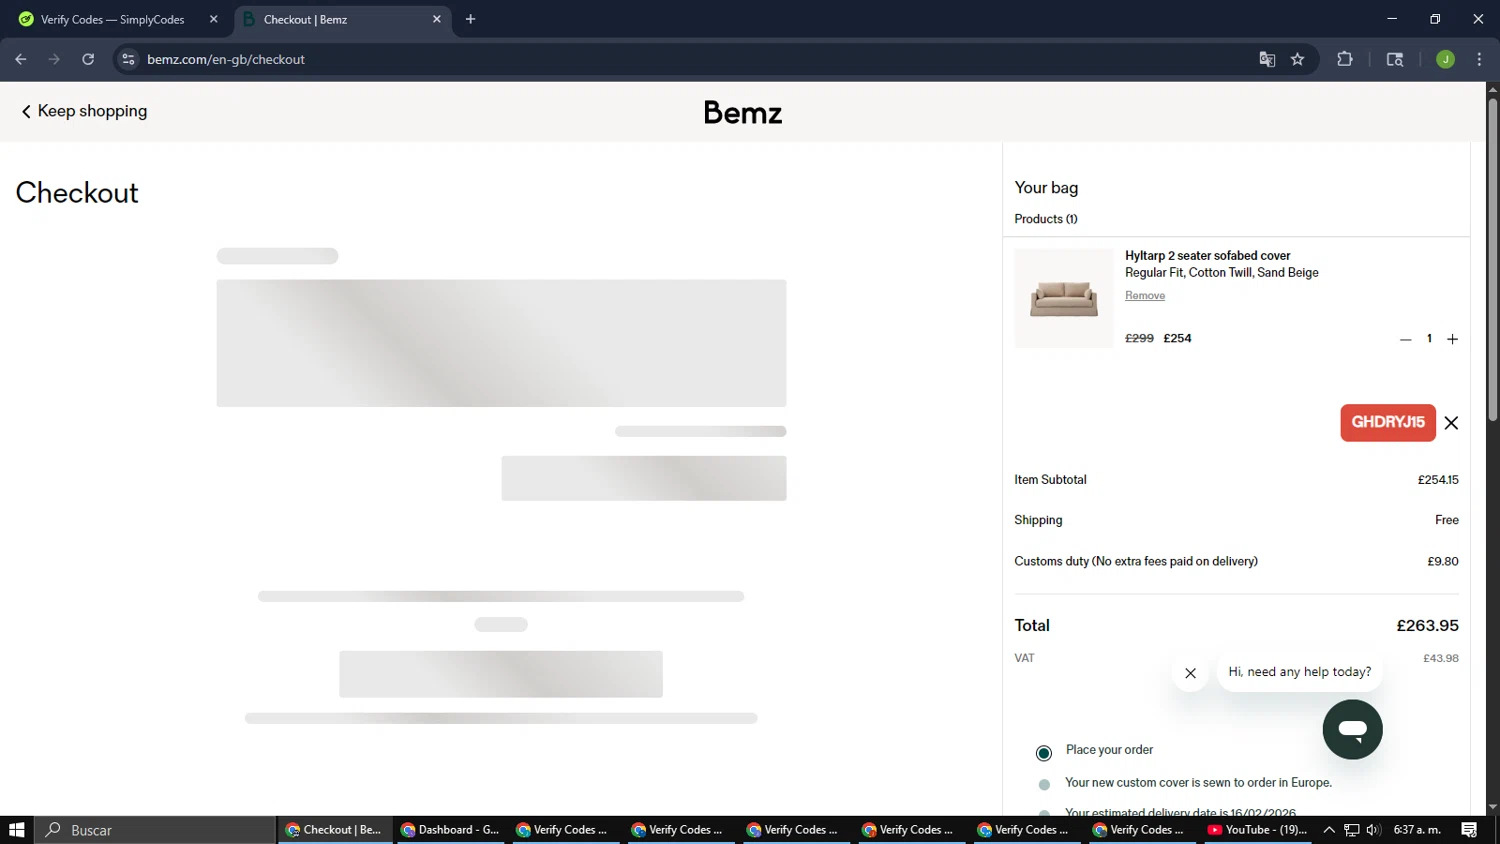Click 'Hi, need any help today?' message
The width and height of the screenshot is (1500, 844).
click(x=1300, y=672)
